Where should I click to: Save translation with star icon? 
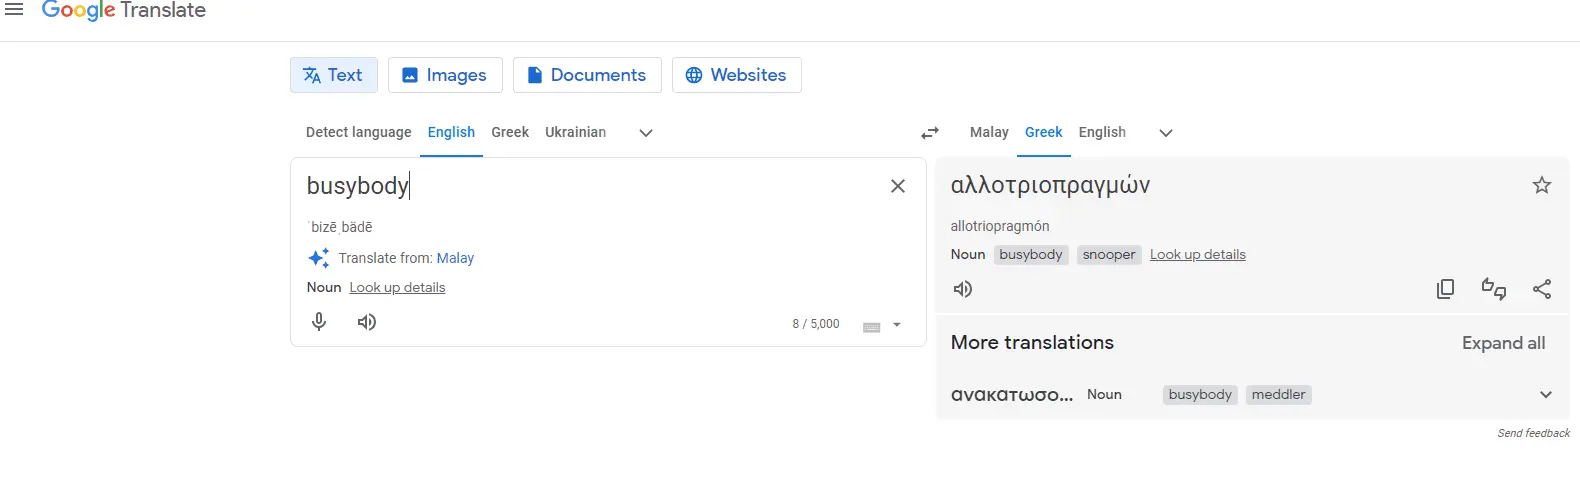[x=1542, y=185]
